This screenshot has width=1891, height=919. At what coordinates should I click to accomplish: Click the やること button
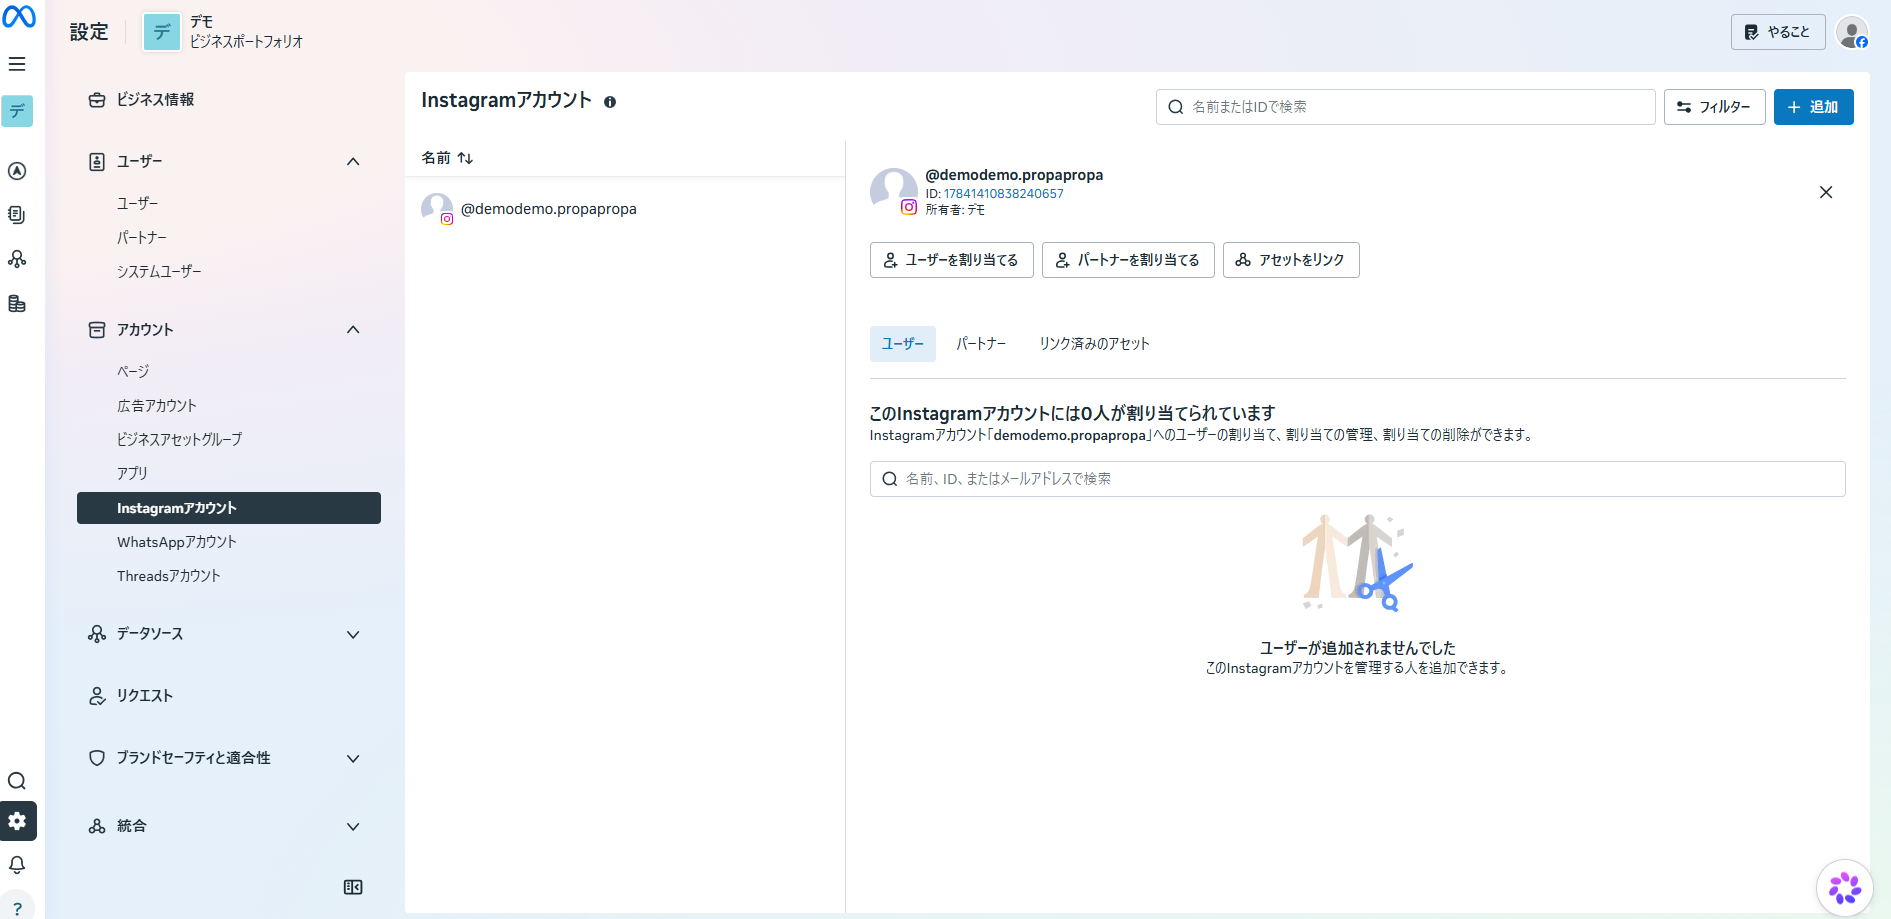(1778, 32)
